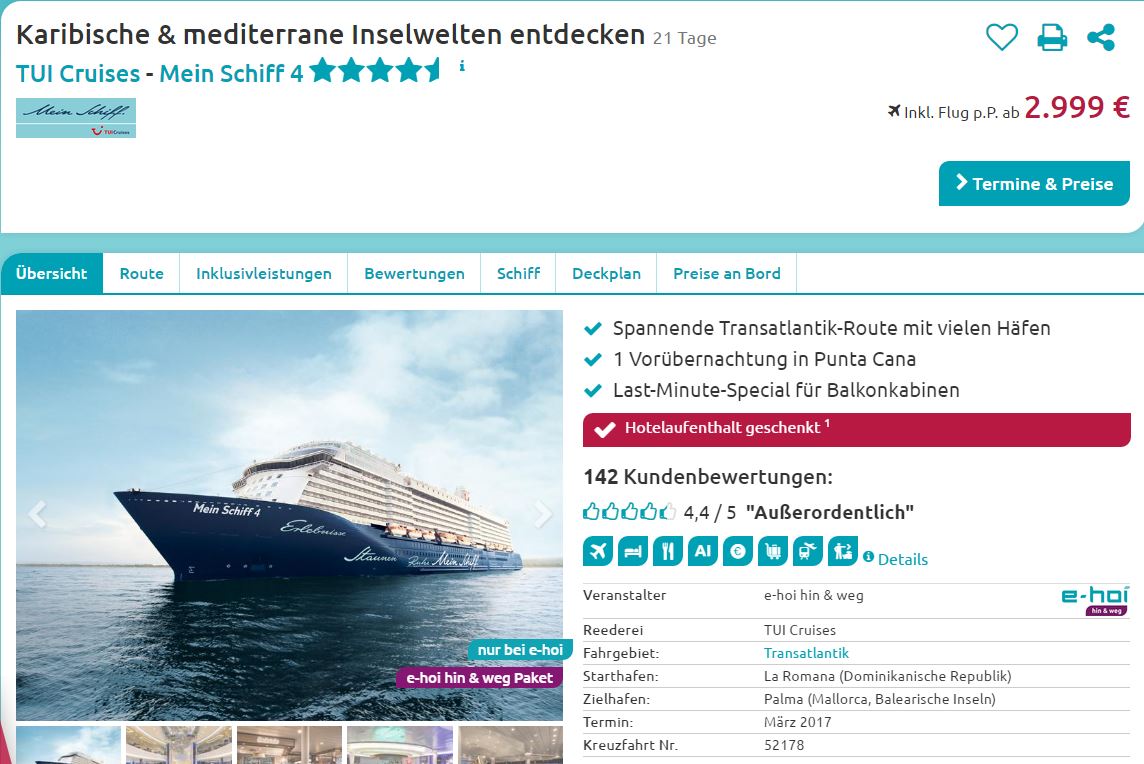
Task: Follow the Transatlantik Fahrgebiet link
Action: pyautogui.click(x=806, y=653)
